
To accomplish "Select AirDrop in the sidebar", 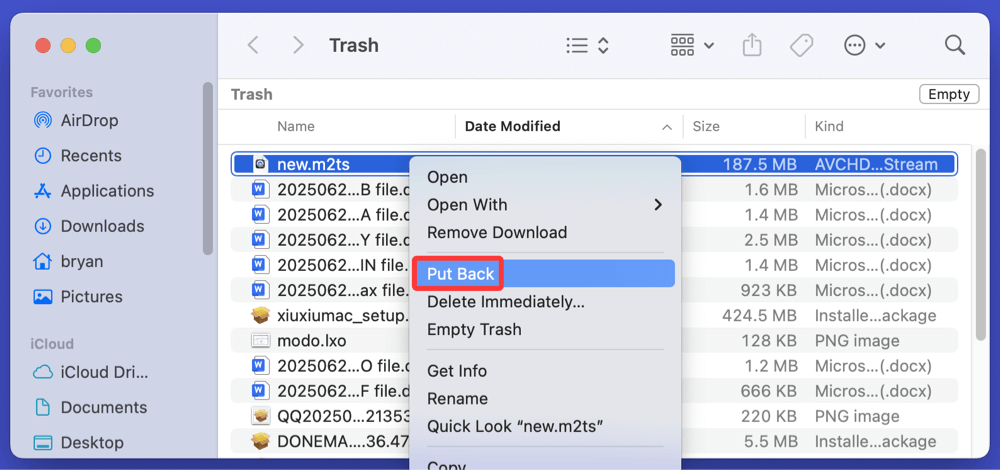I will click(89, 121).
